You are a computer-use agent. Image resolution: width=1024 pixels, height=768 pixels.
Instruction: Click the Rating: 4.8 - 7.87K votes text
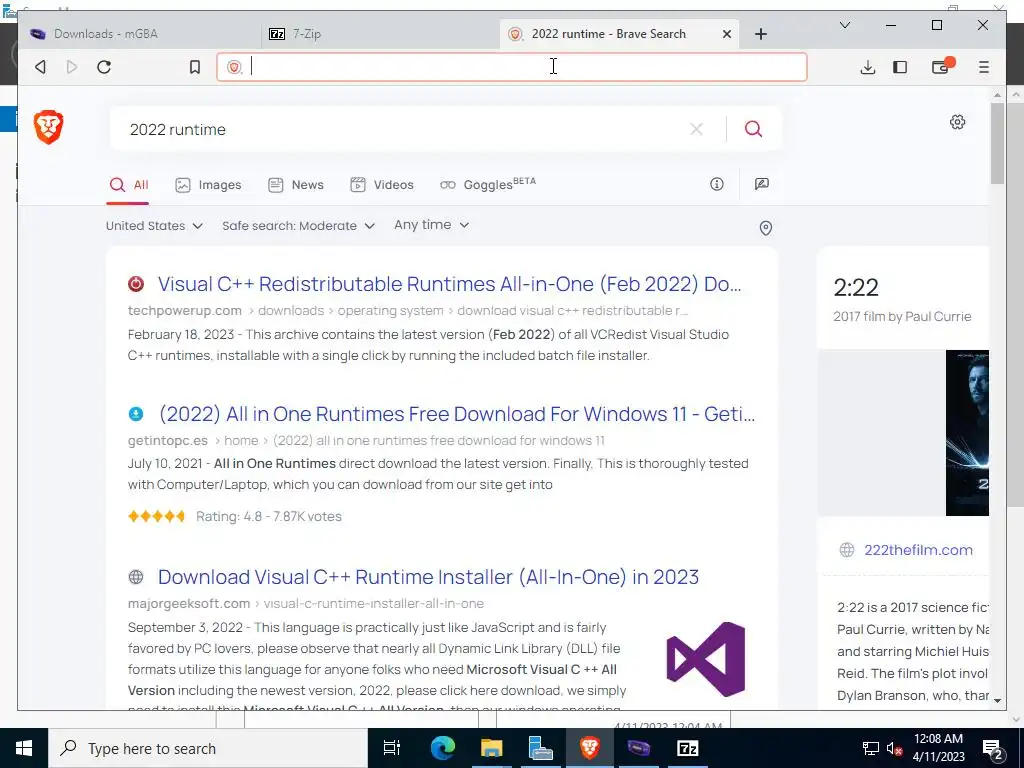pos(269,517)
